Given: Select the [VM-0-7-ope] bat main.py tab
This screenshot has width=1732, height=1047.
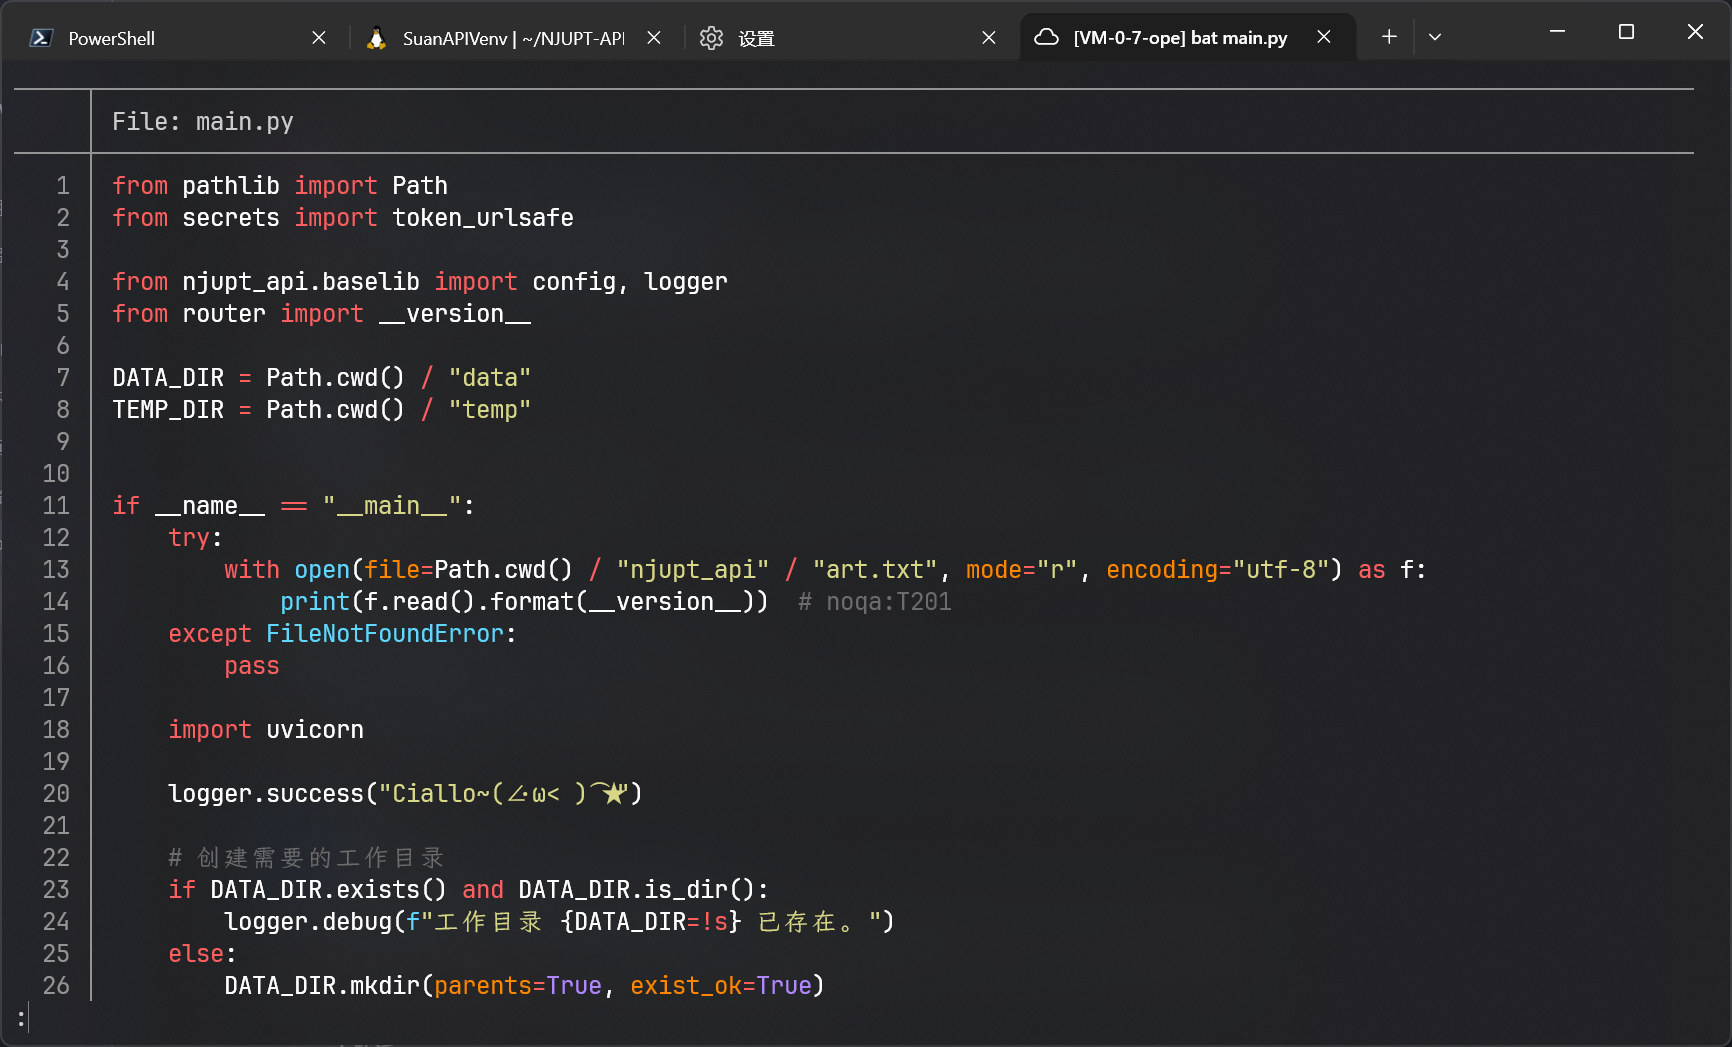Looking at the screenshot, I should point(1180,38).
